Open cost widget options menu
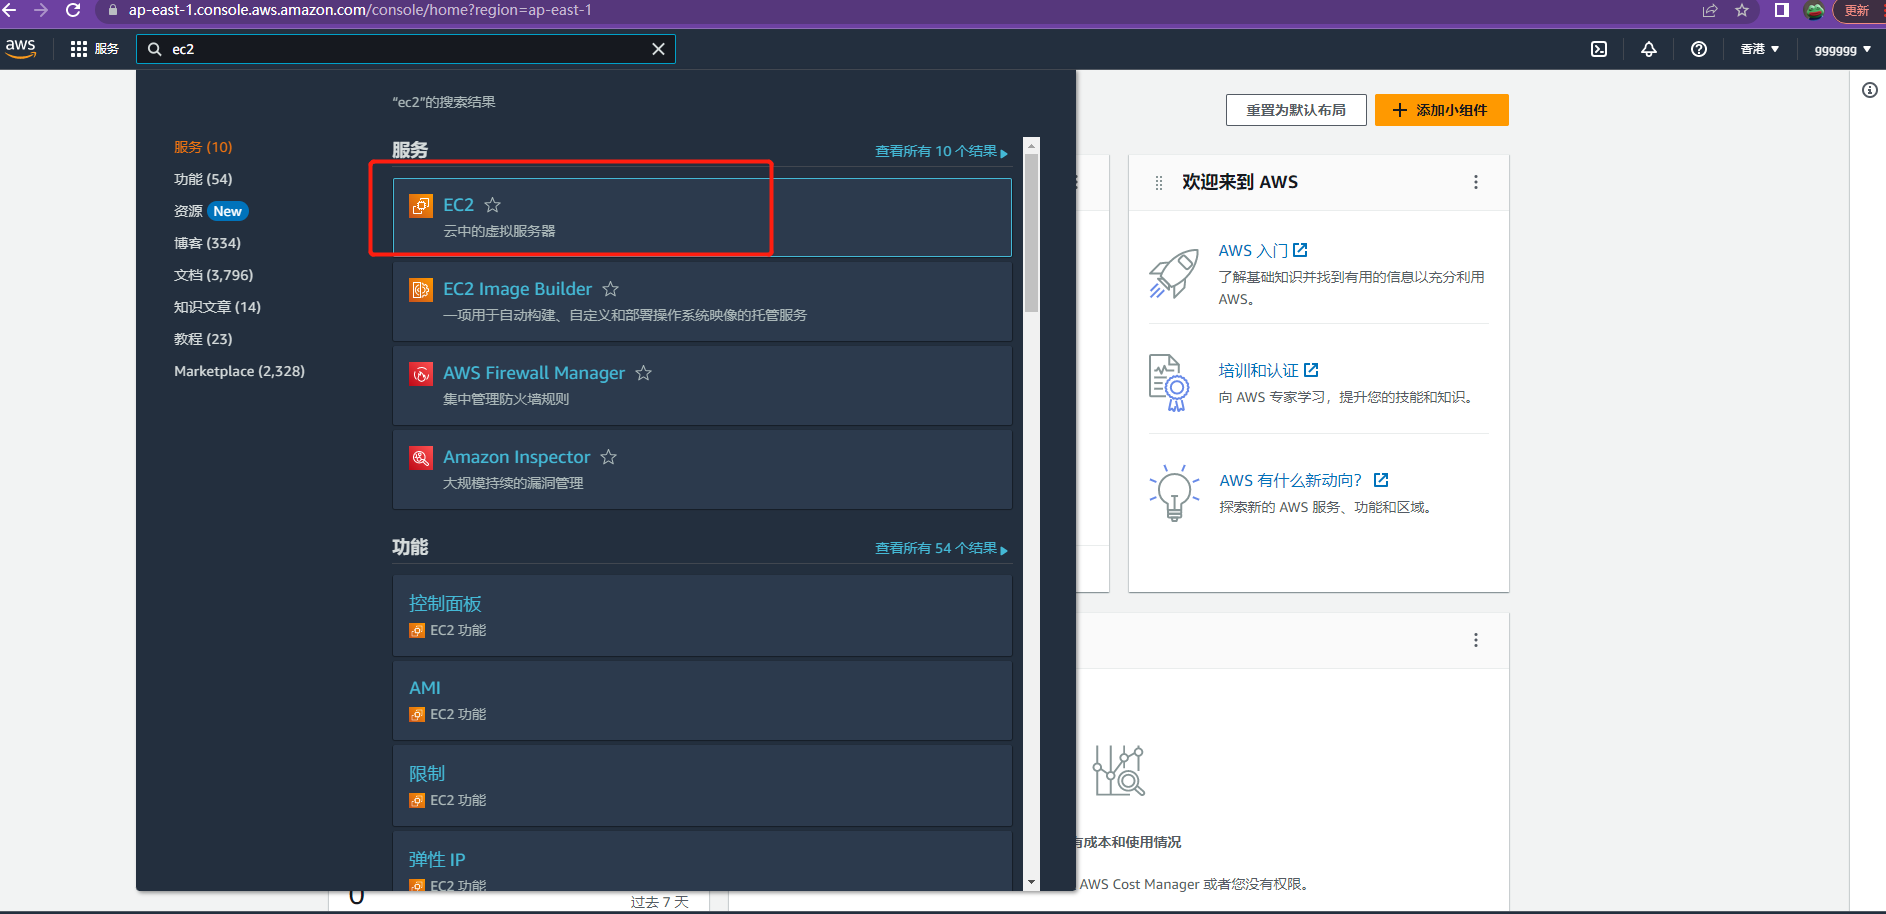The width and height of the screenshot is (1886, 914). point(1476,640)
